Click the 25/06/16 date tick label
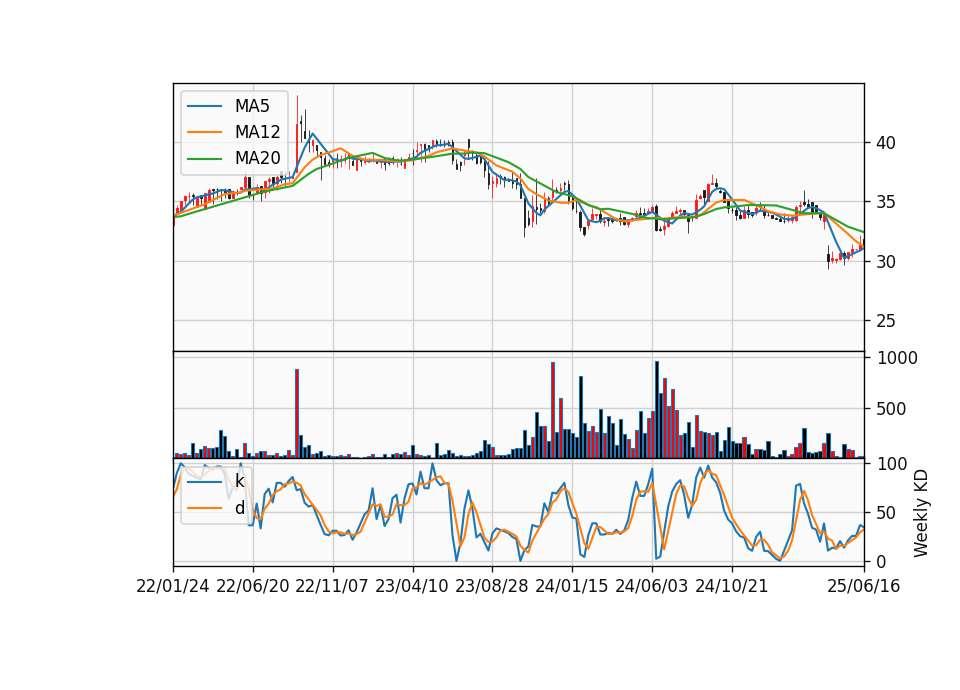 pos(864,586)
